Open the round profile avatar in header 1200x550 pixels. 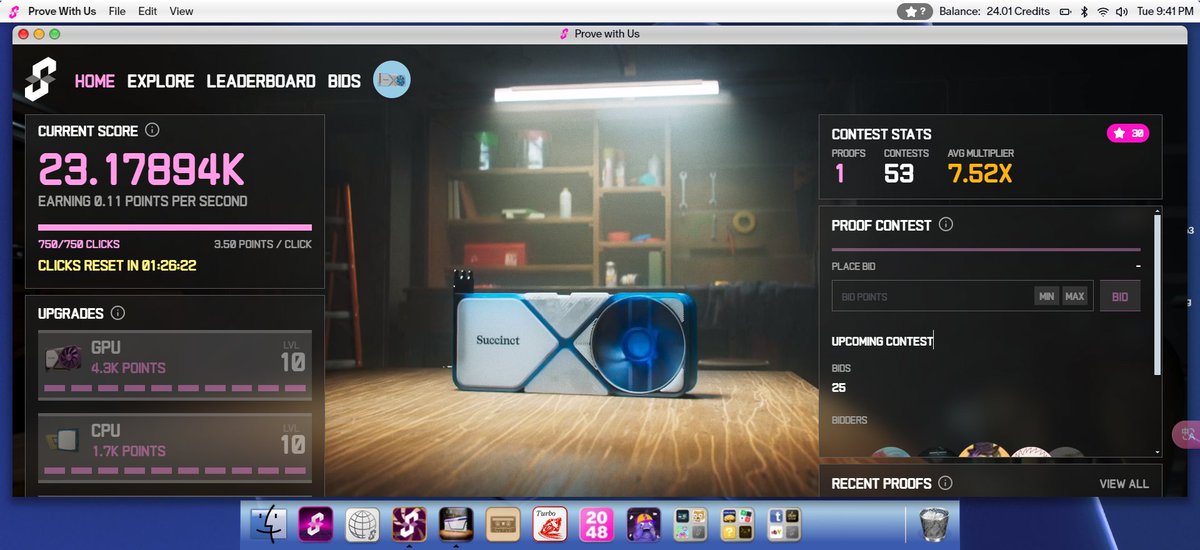click(x=392, y=80)
